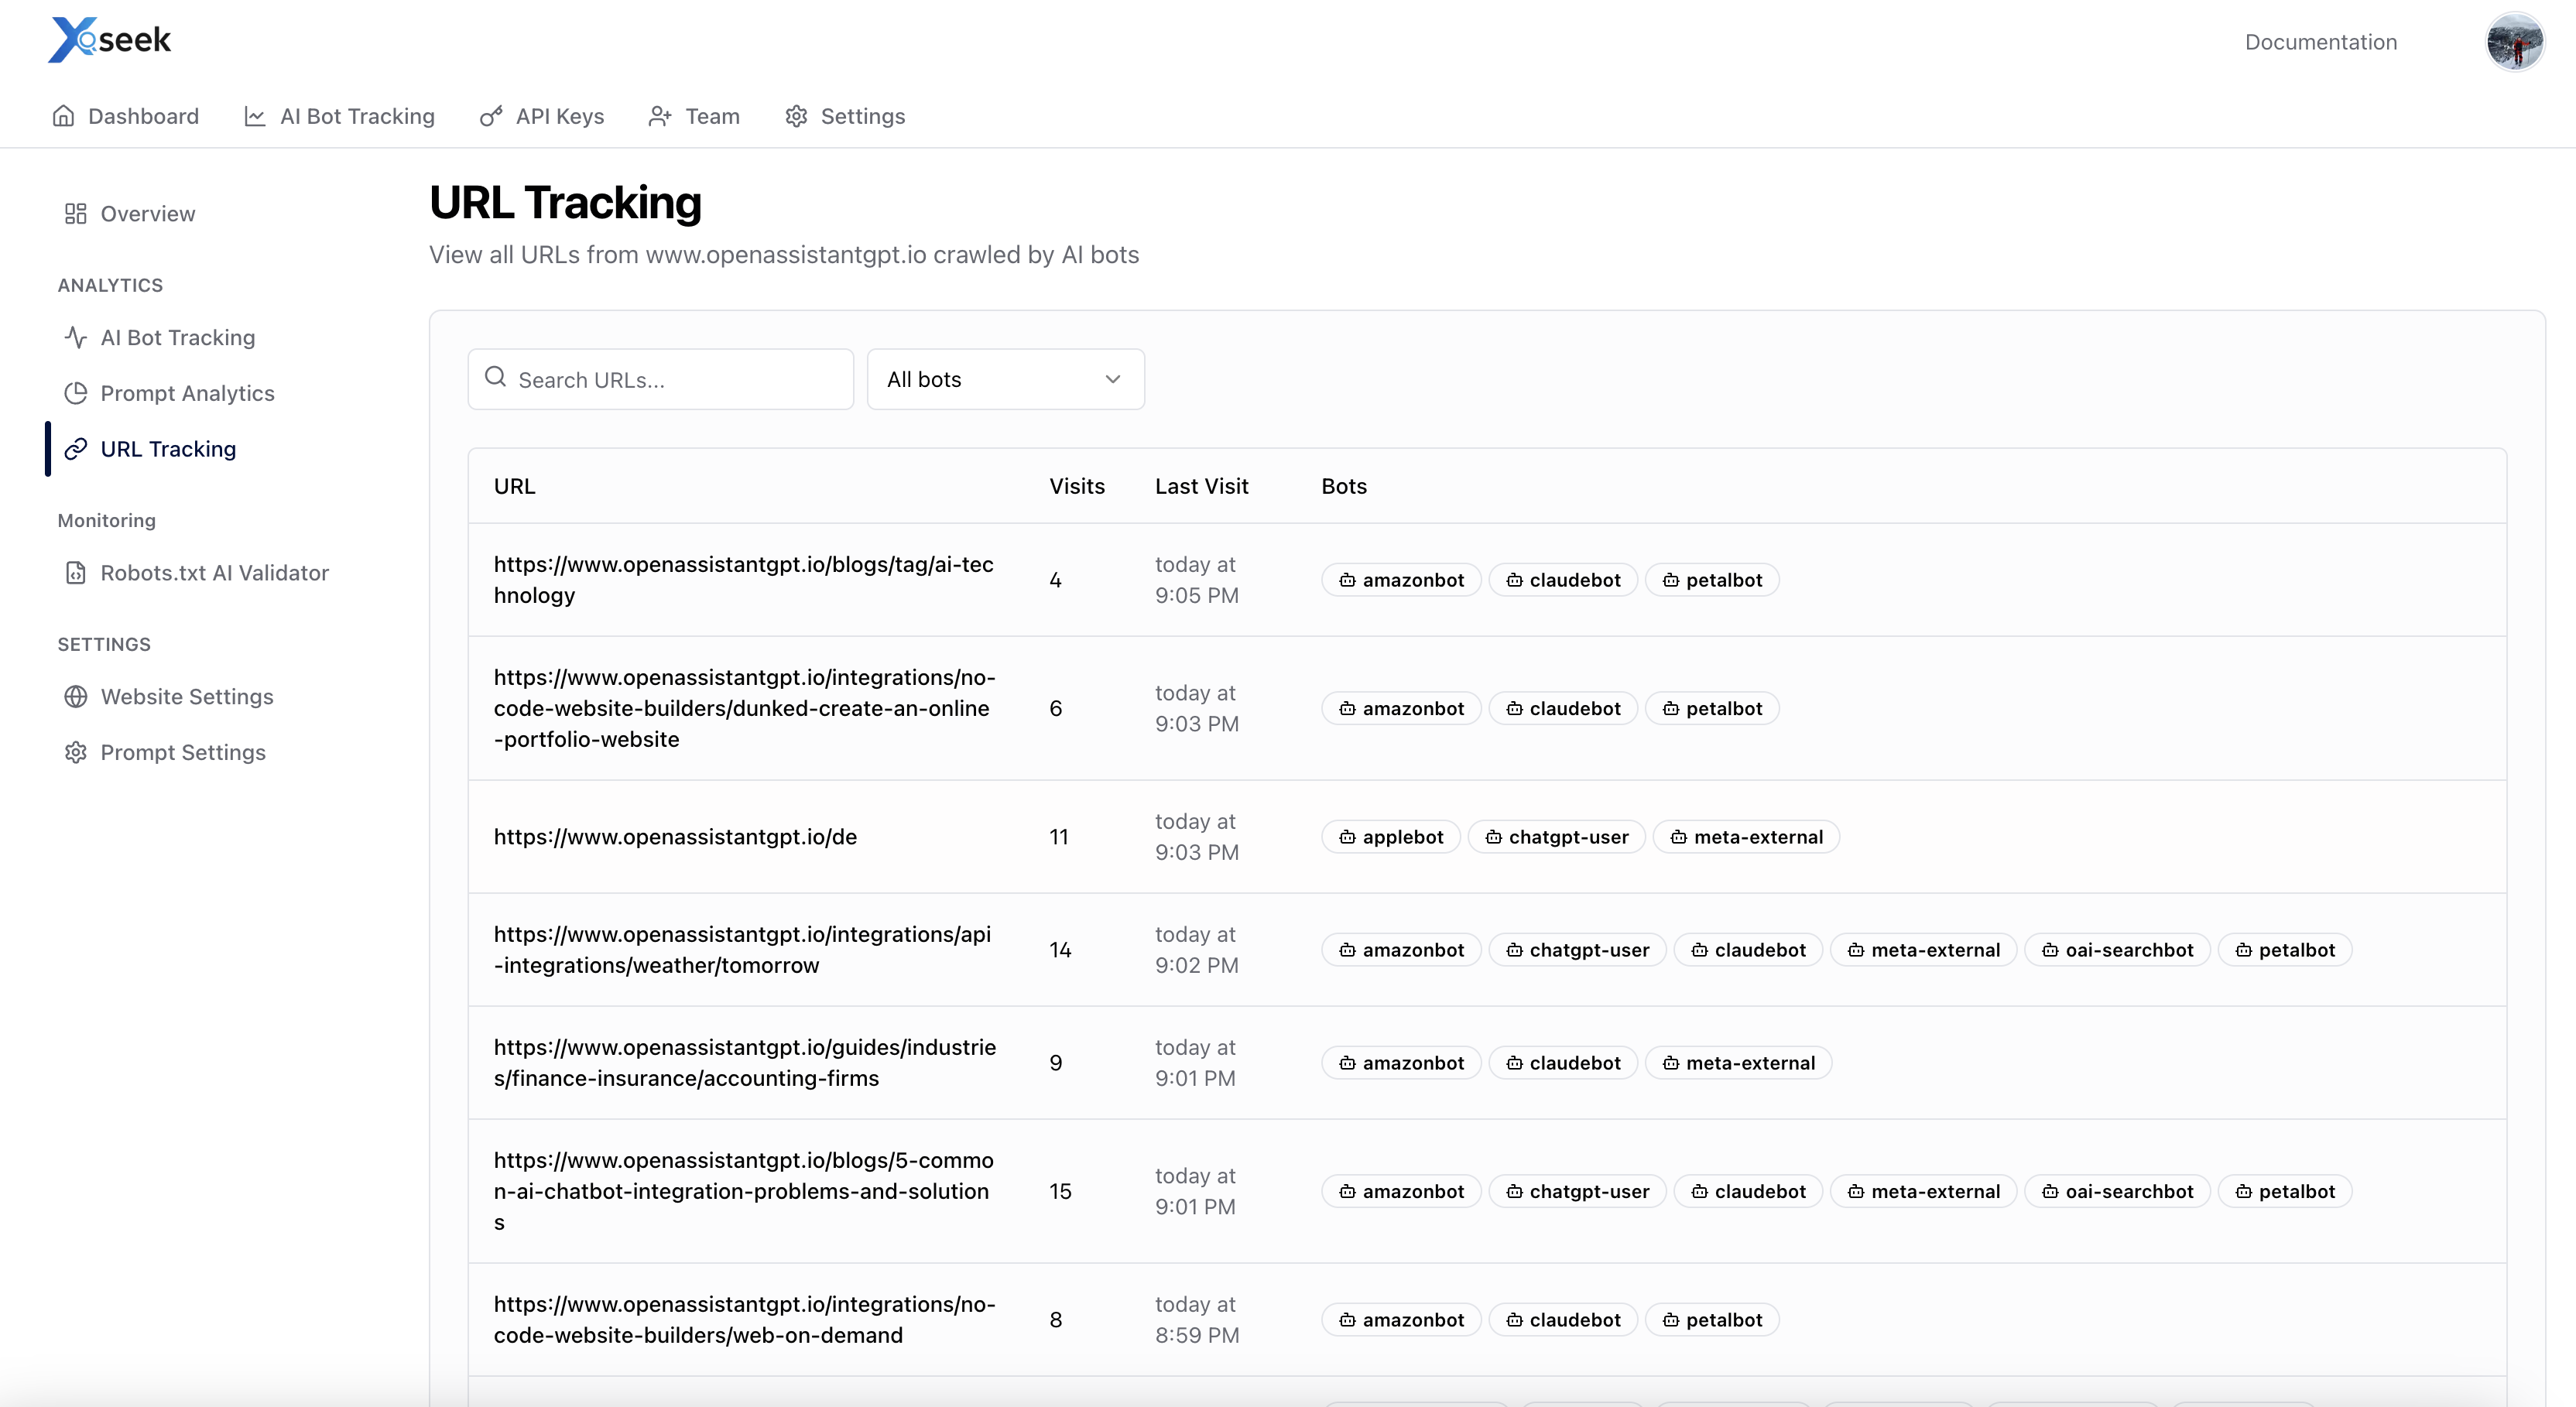Open the All bots filter dropdown
2576x1407 pixels.
tap(1005, 379)
